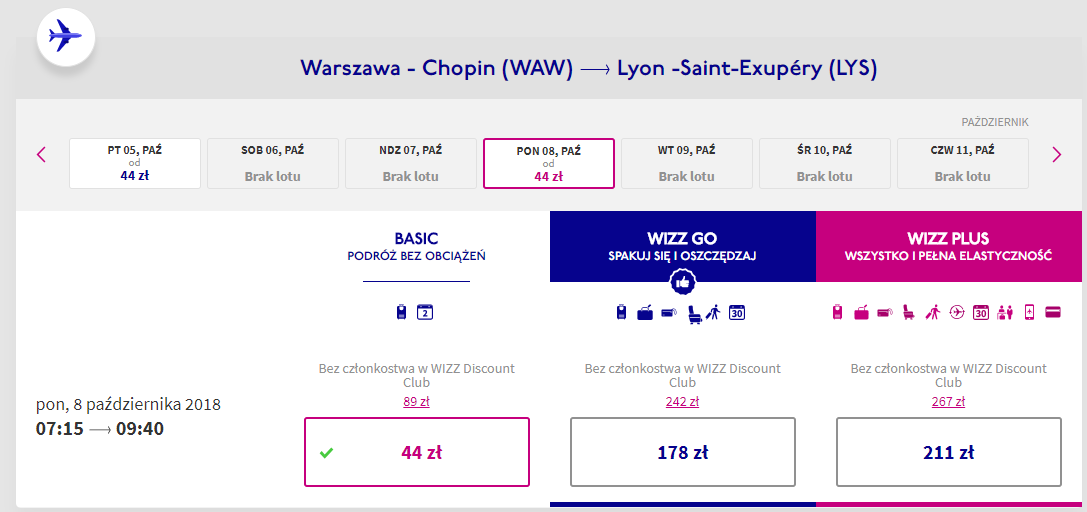Select the PON 08, PAŹ date tab
1087x512 pixels.
coord(549,163)
